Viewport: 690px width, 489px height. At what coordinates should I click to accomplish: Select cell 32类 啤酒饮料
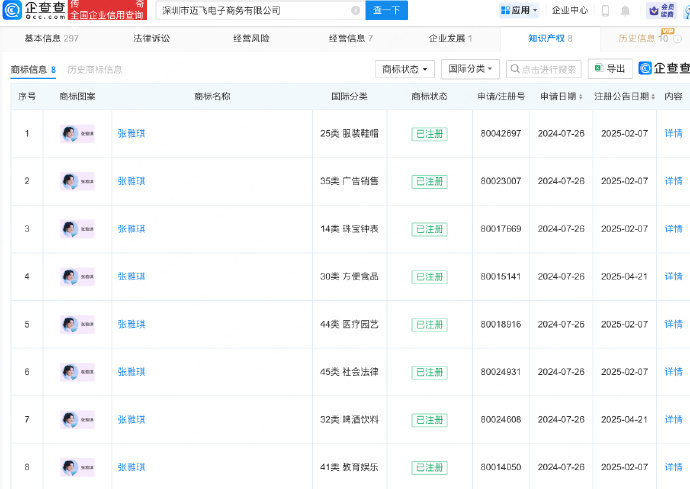pos(349,419)
